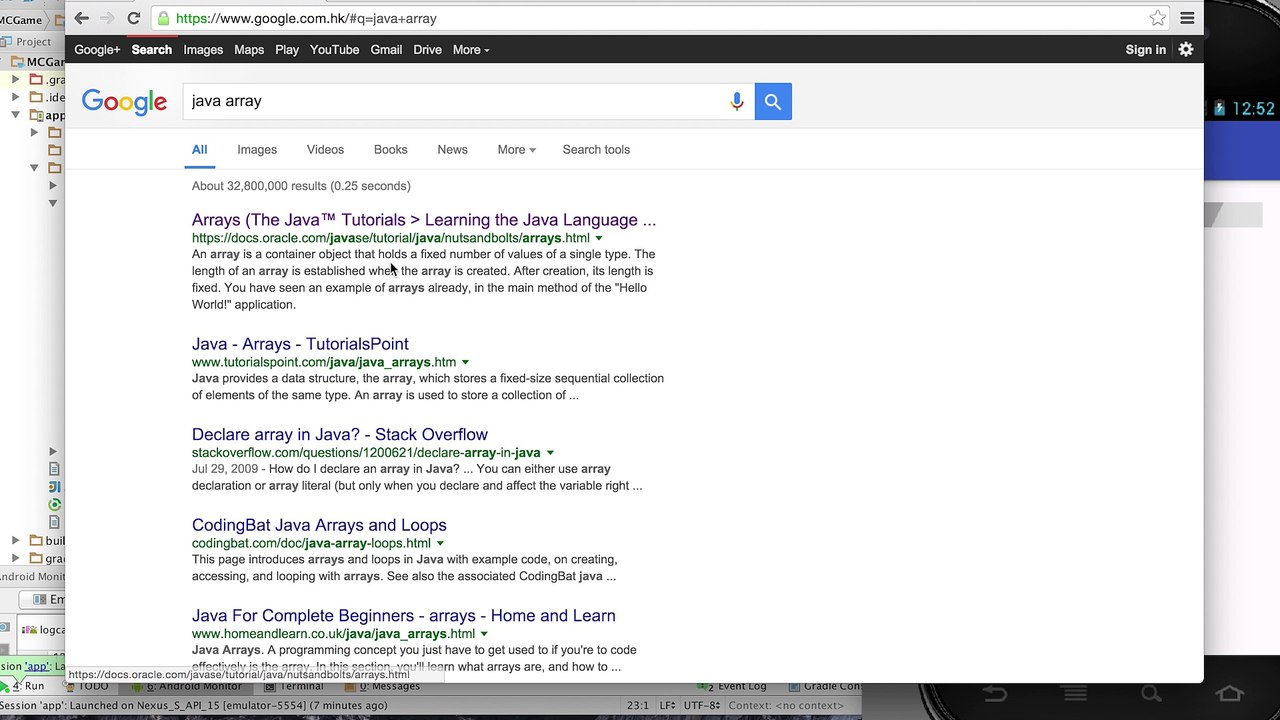Open the Run tool window in Android Studio
The height and width of the screenshot is (720, 1280).
27,686
